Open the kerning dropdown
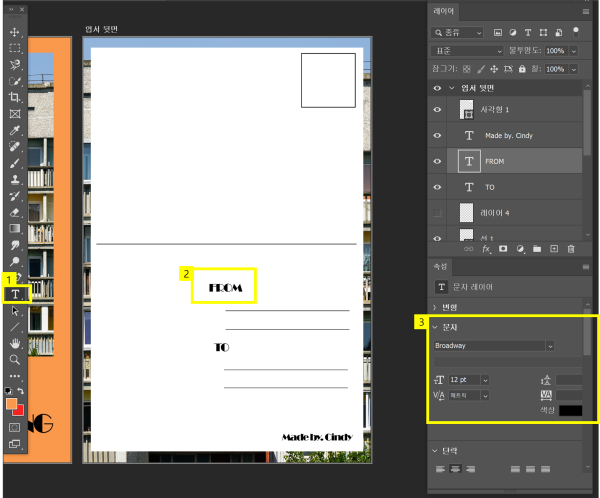This screenshot has width=600, height=498. click(x=485, y=396)
